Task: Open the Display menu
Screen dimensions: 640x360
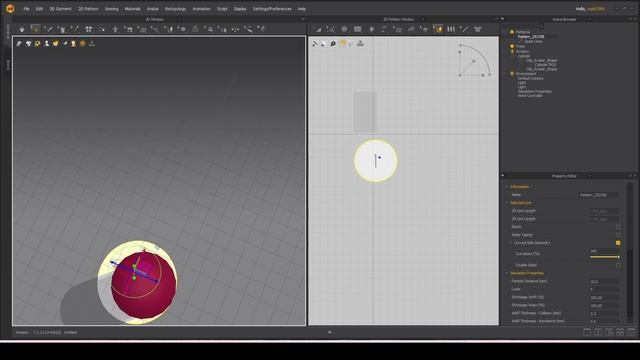Action: click(240, 9)
